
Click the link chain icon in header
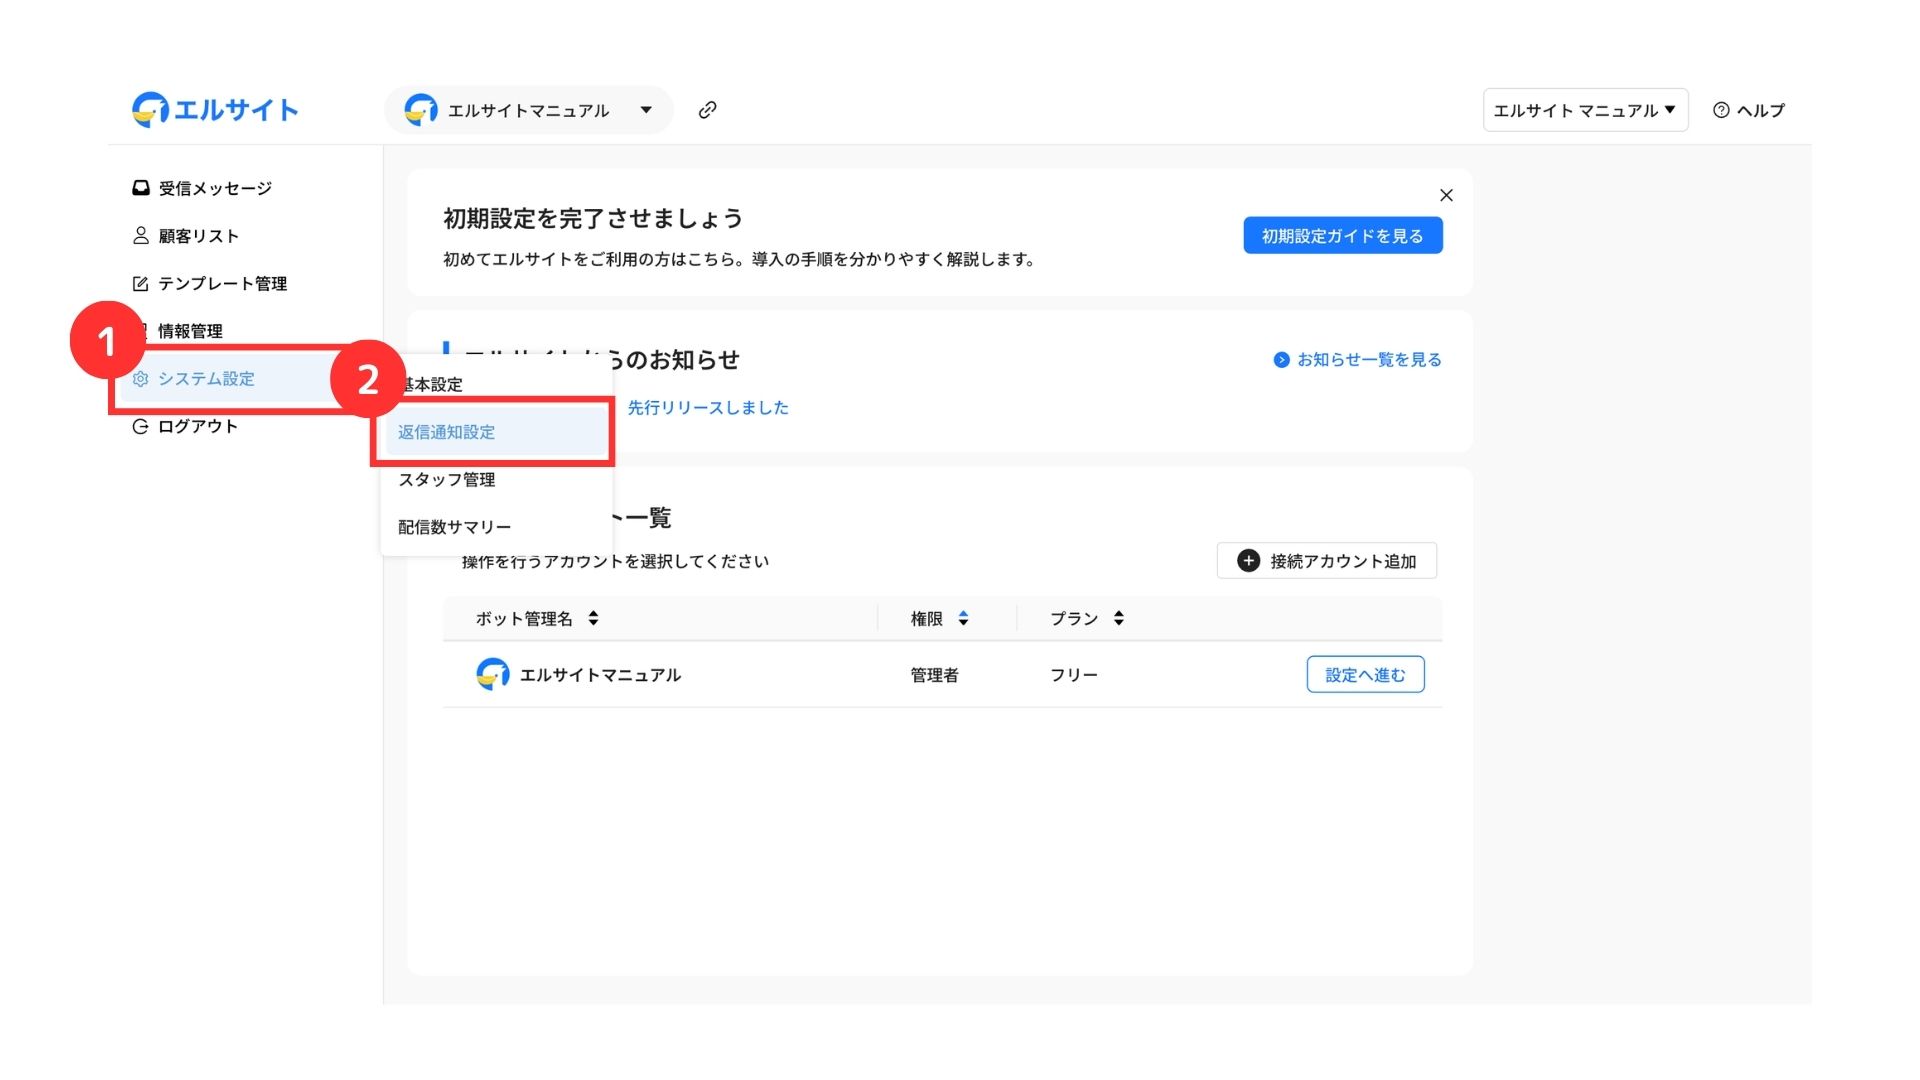click(x=707, y=110)
